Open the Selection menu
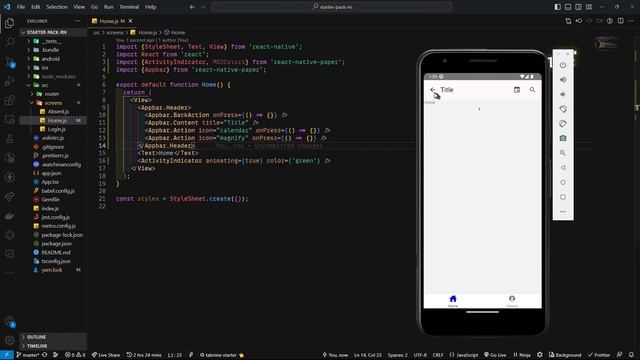 point(57,7)
